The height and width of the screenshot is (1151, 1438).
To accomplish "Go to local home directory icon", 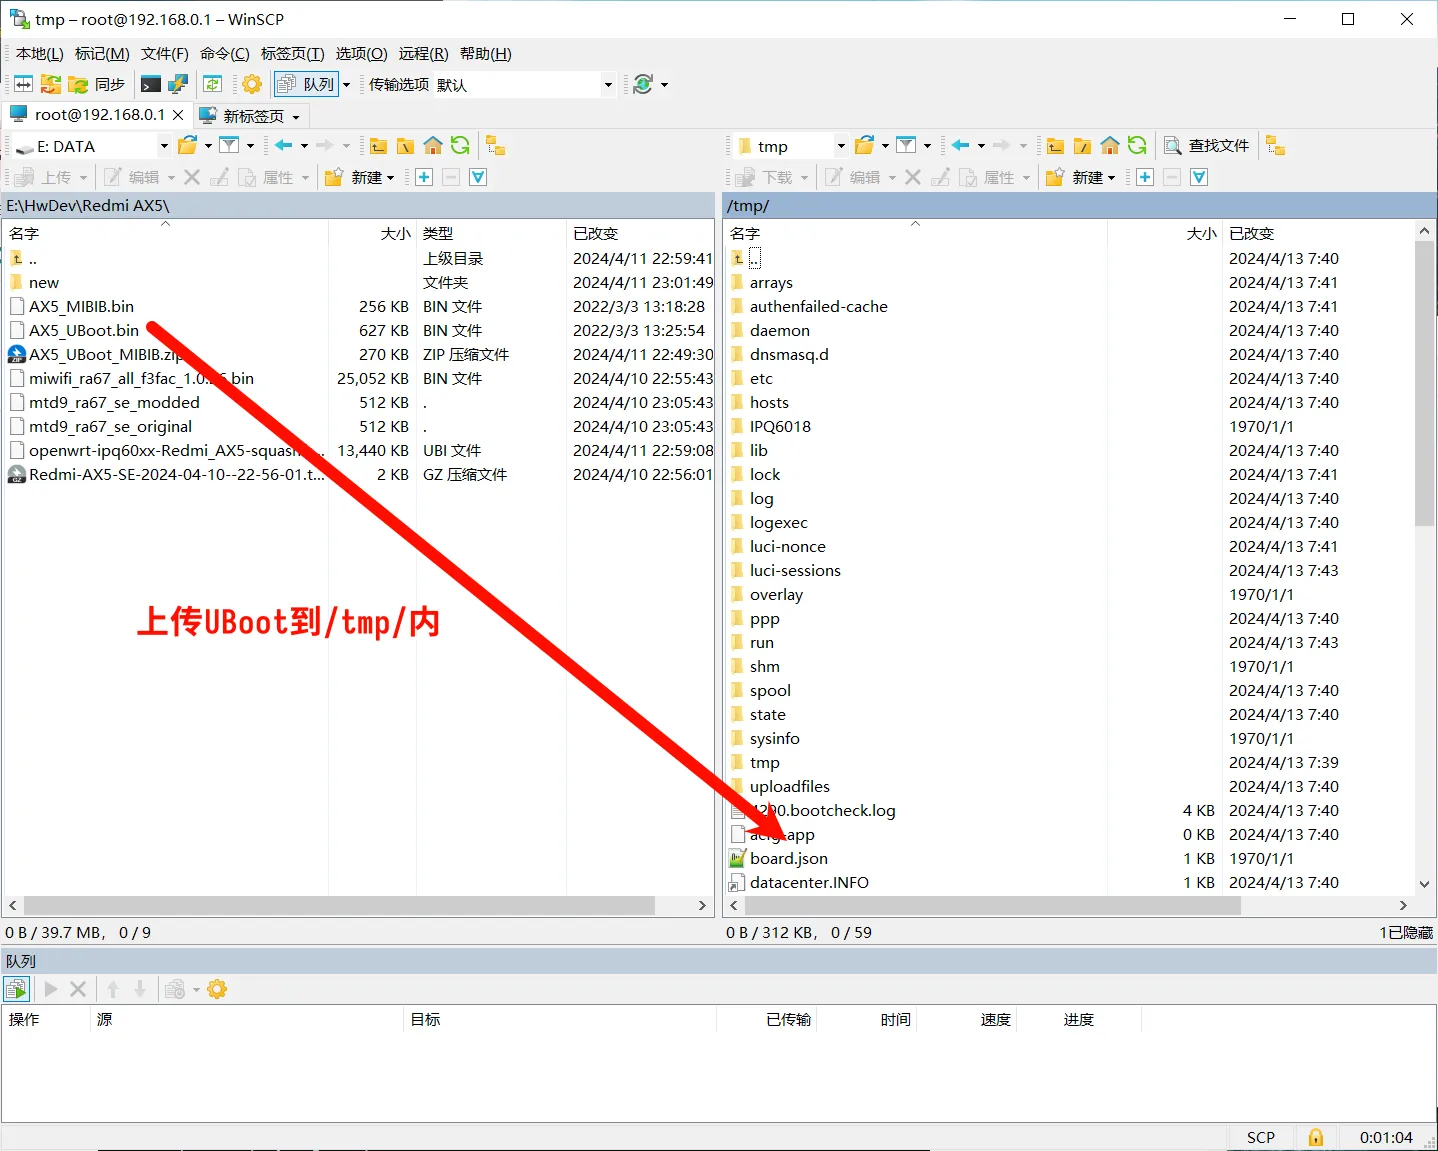I will click(433, 146).
